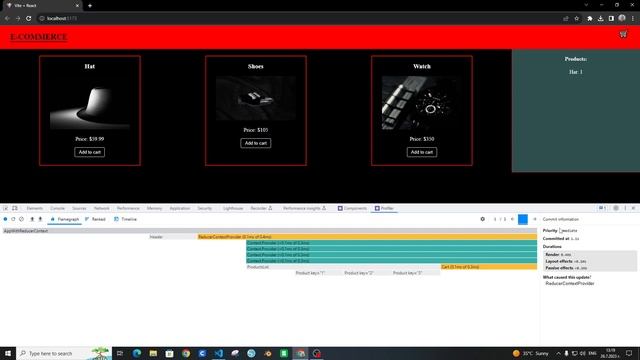
Task: Switch to the Flamegraph view
Action: pos(64,219)
